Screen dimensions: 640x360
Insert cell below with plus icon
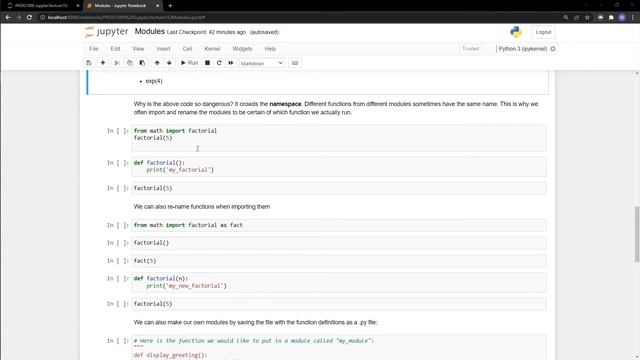click(103, 63)
